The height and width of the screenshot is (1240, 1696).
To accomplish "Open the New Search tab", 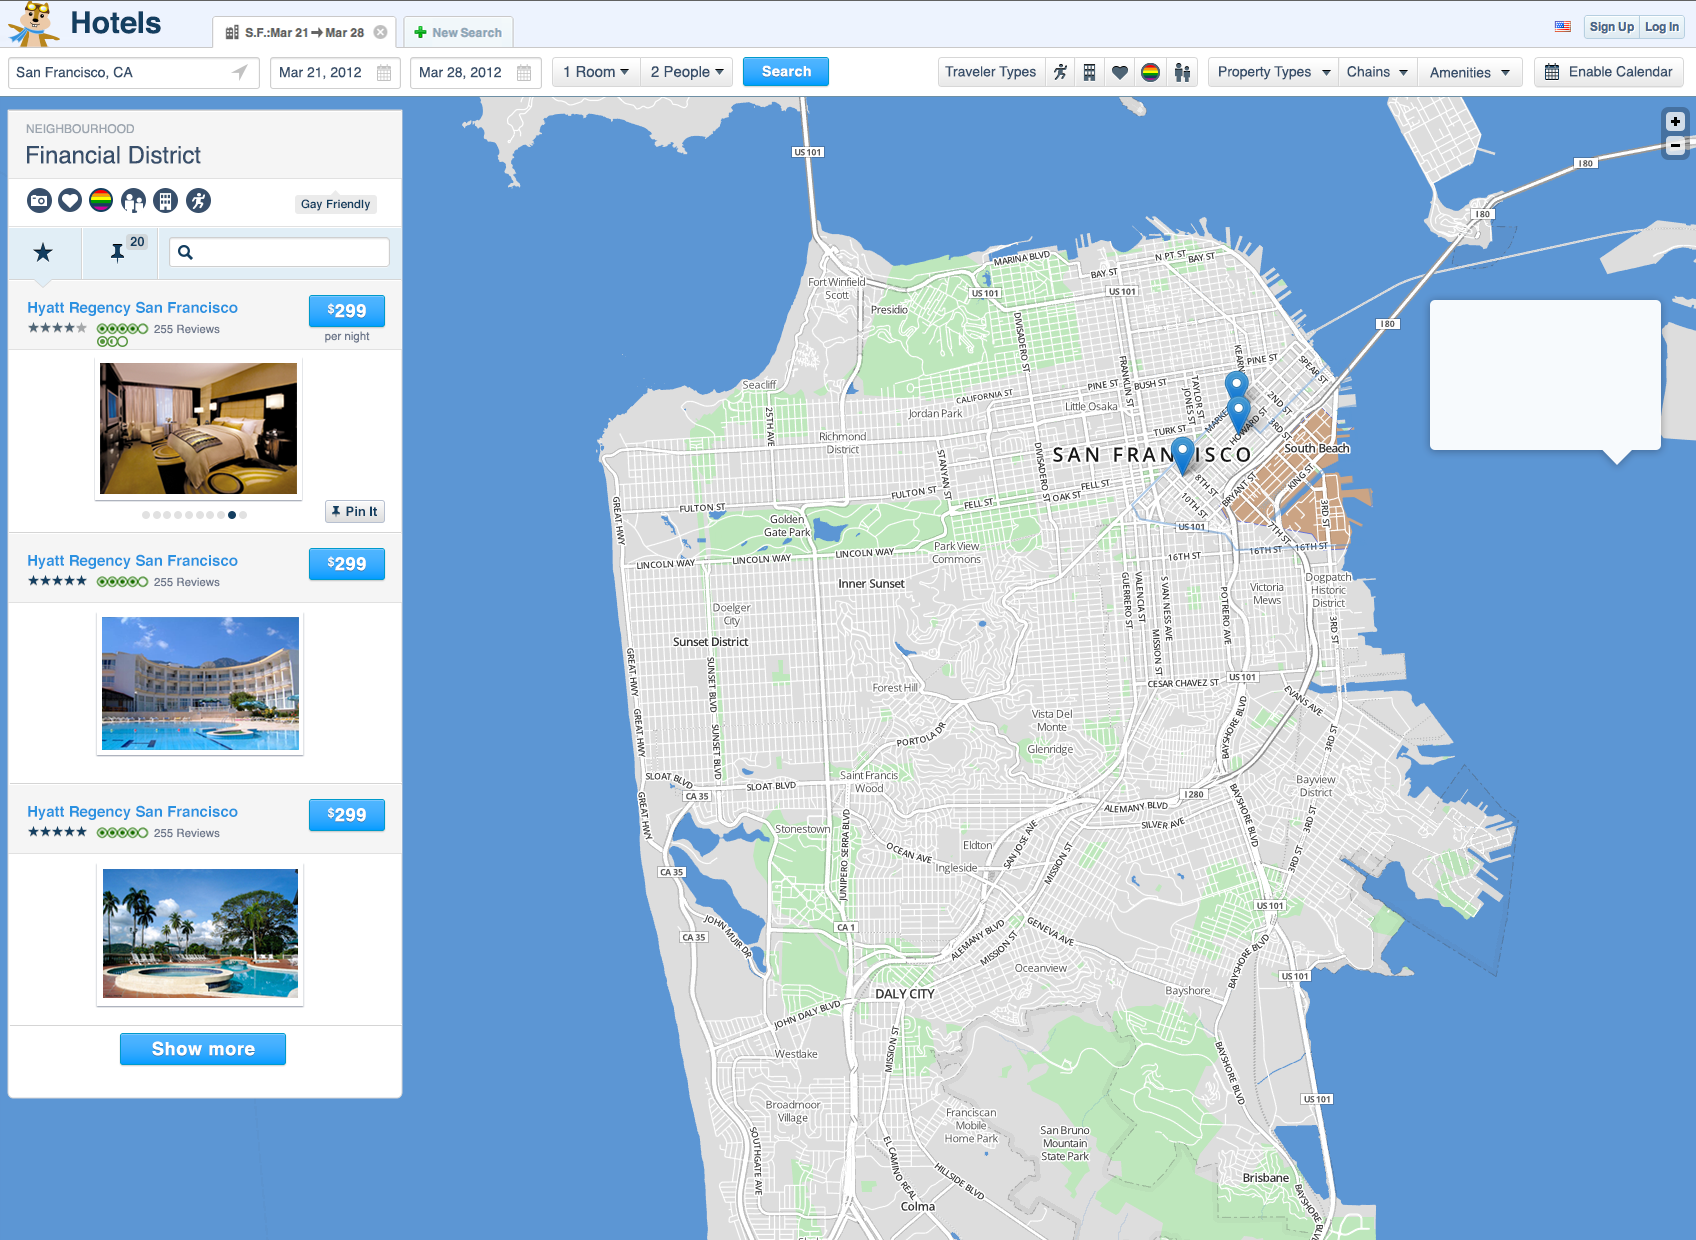I will point(459,32).
